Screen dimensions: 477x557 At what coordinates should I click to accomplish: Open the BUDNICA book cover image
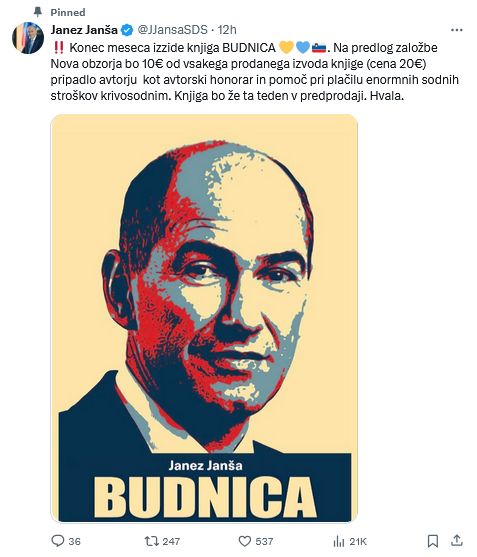pyautogui.click(x=204, y=318)
